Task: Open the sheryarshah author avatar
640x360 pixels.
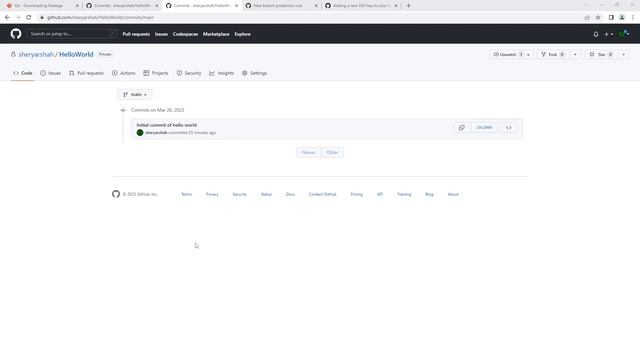Action: [140, 133]
